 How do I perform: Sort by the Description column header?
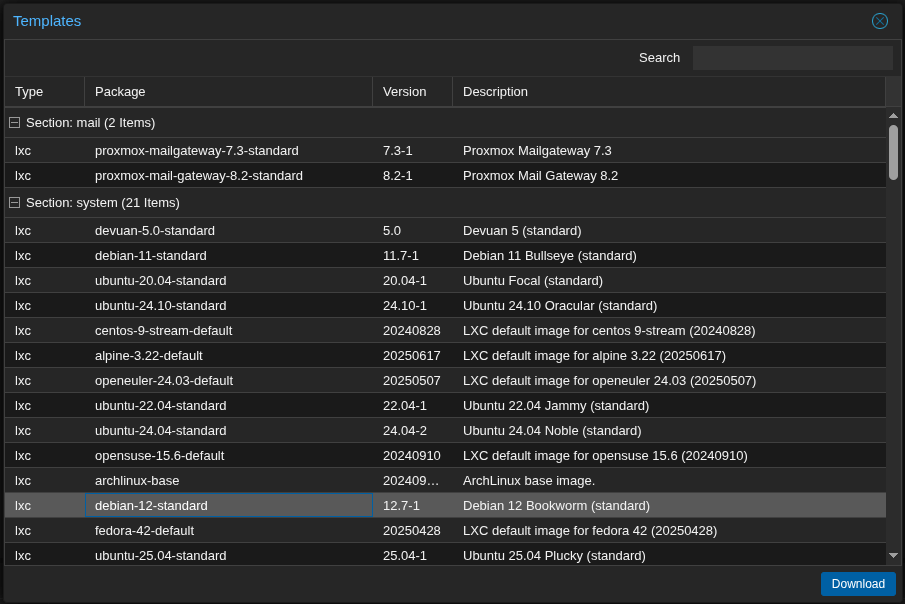tap(669, 92)
